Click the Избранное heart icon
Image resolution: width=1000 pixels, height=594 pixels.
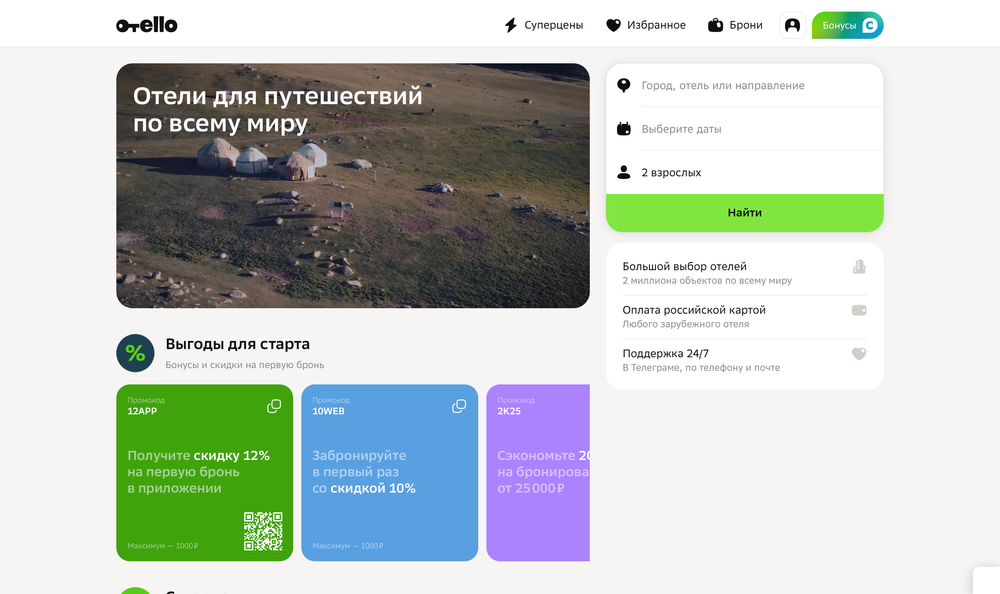click(613, 25)
